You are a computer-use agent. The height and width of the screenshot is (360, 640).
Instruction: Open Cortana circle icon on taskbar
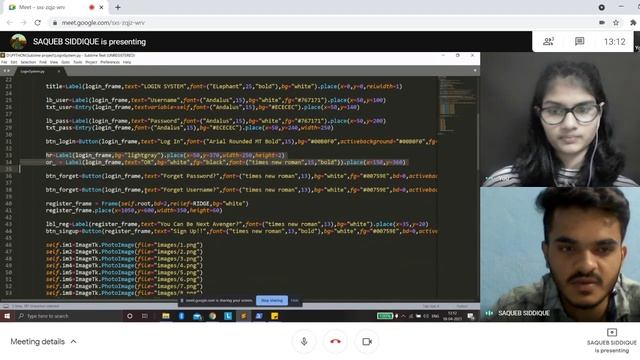(x=130, y=316)
